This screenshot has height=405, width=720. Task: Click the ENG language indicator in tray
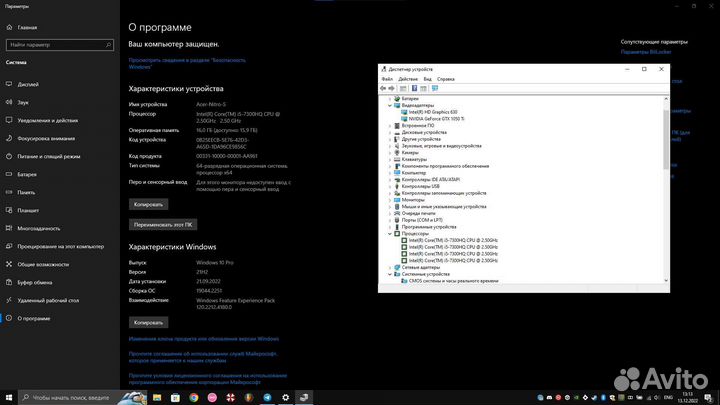(669, 397)
